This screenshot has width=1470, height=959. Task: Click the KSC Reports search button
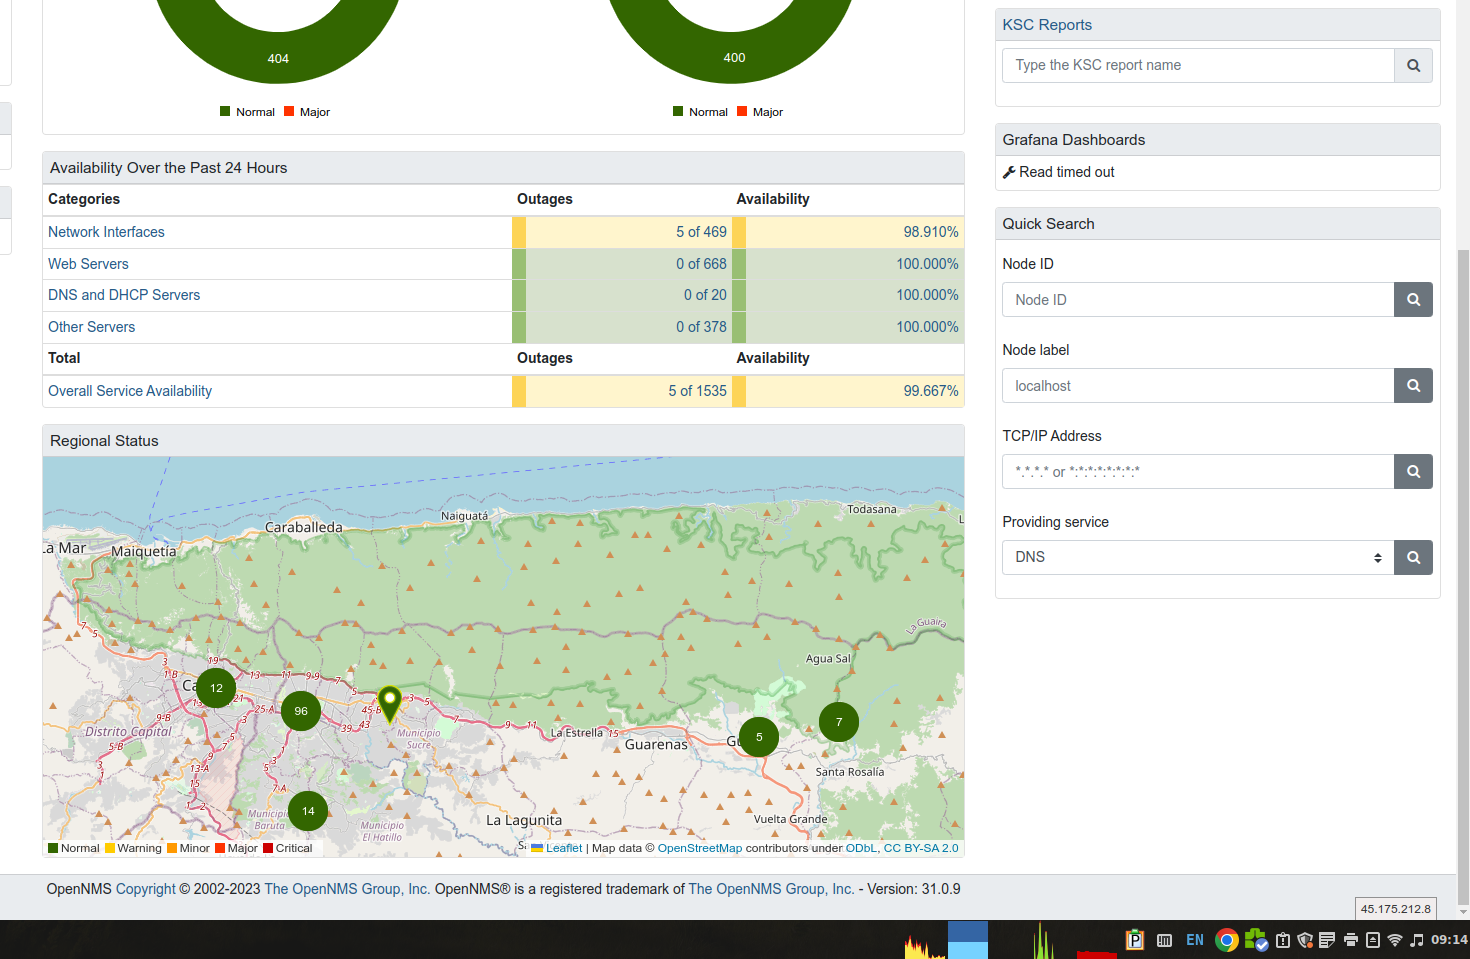click(1413, 66)
